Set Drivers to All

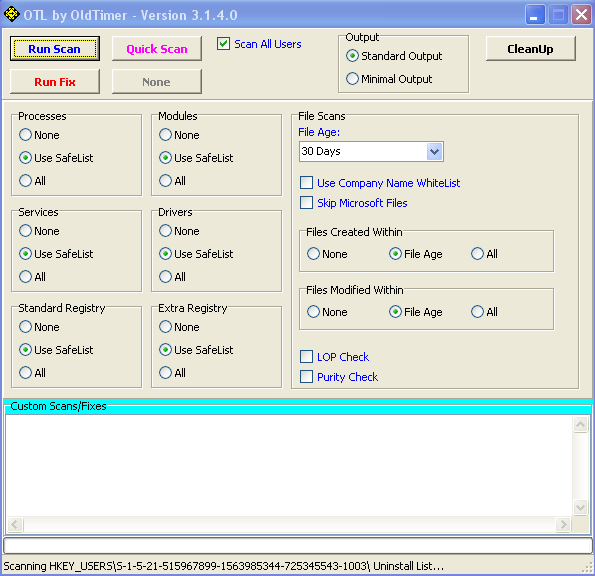pos(165,276)
